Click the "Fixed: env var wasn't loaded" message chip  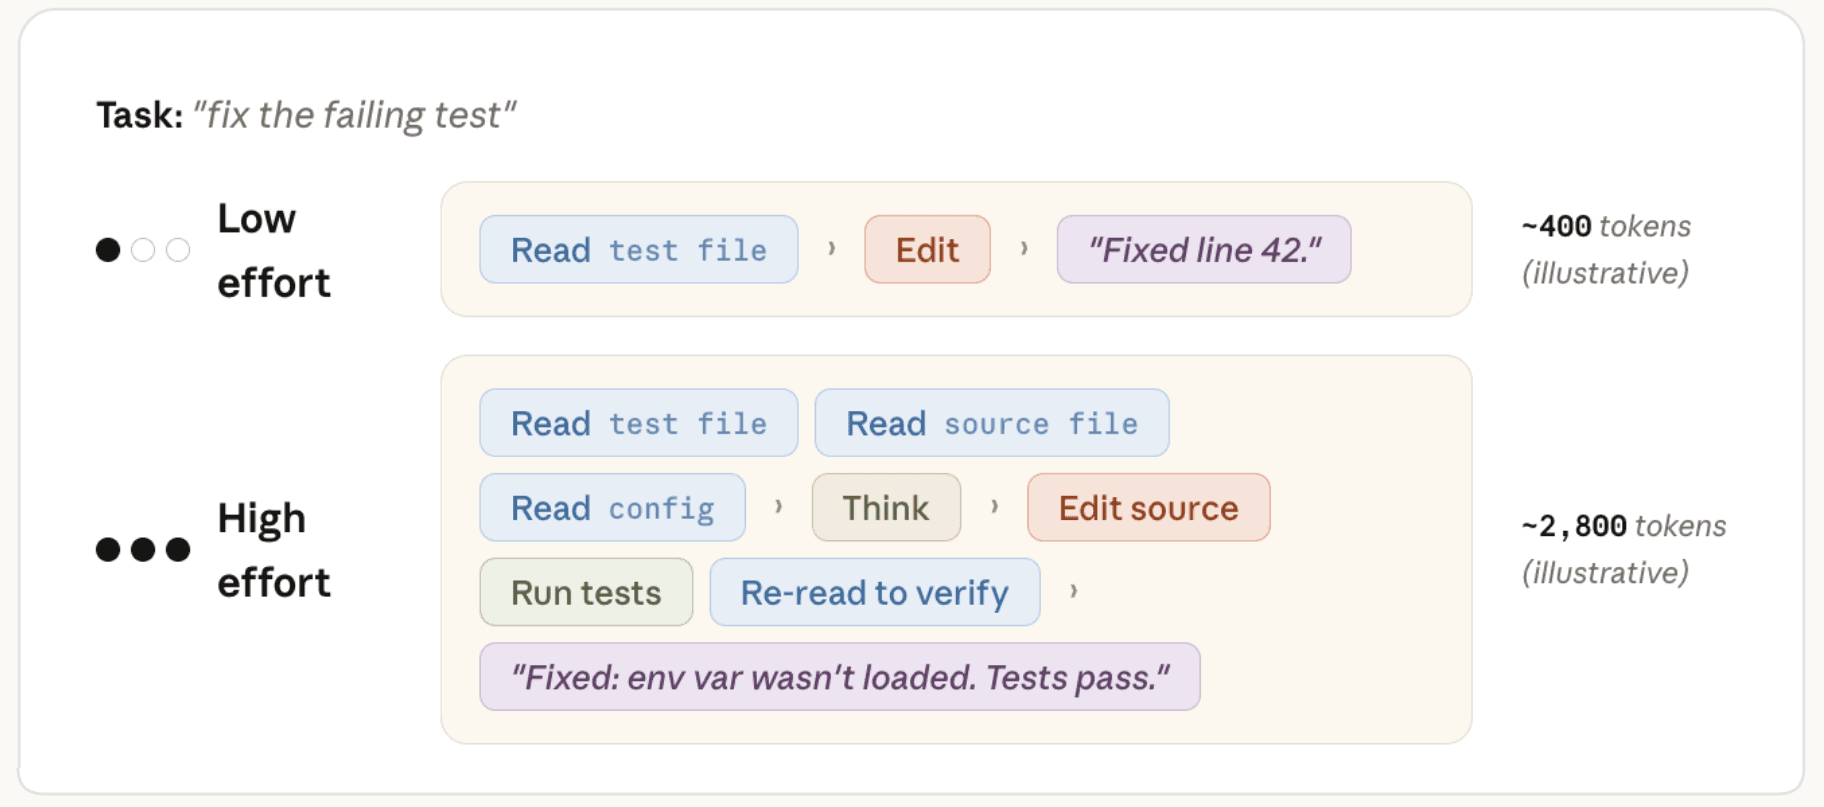pos(840,677)
